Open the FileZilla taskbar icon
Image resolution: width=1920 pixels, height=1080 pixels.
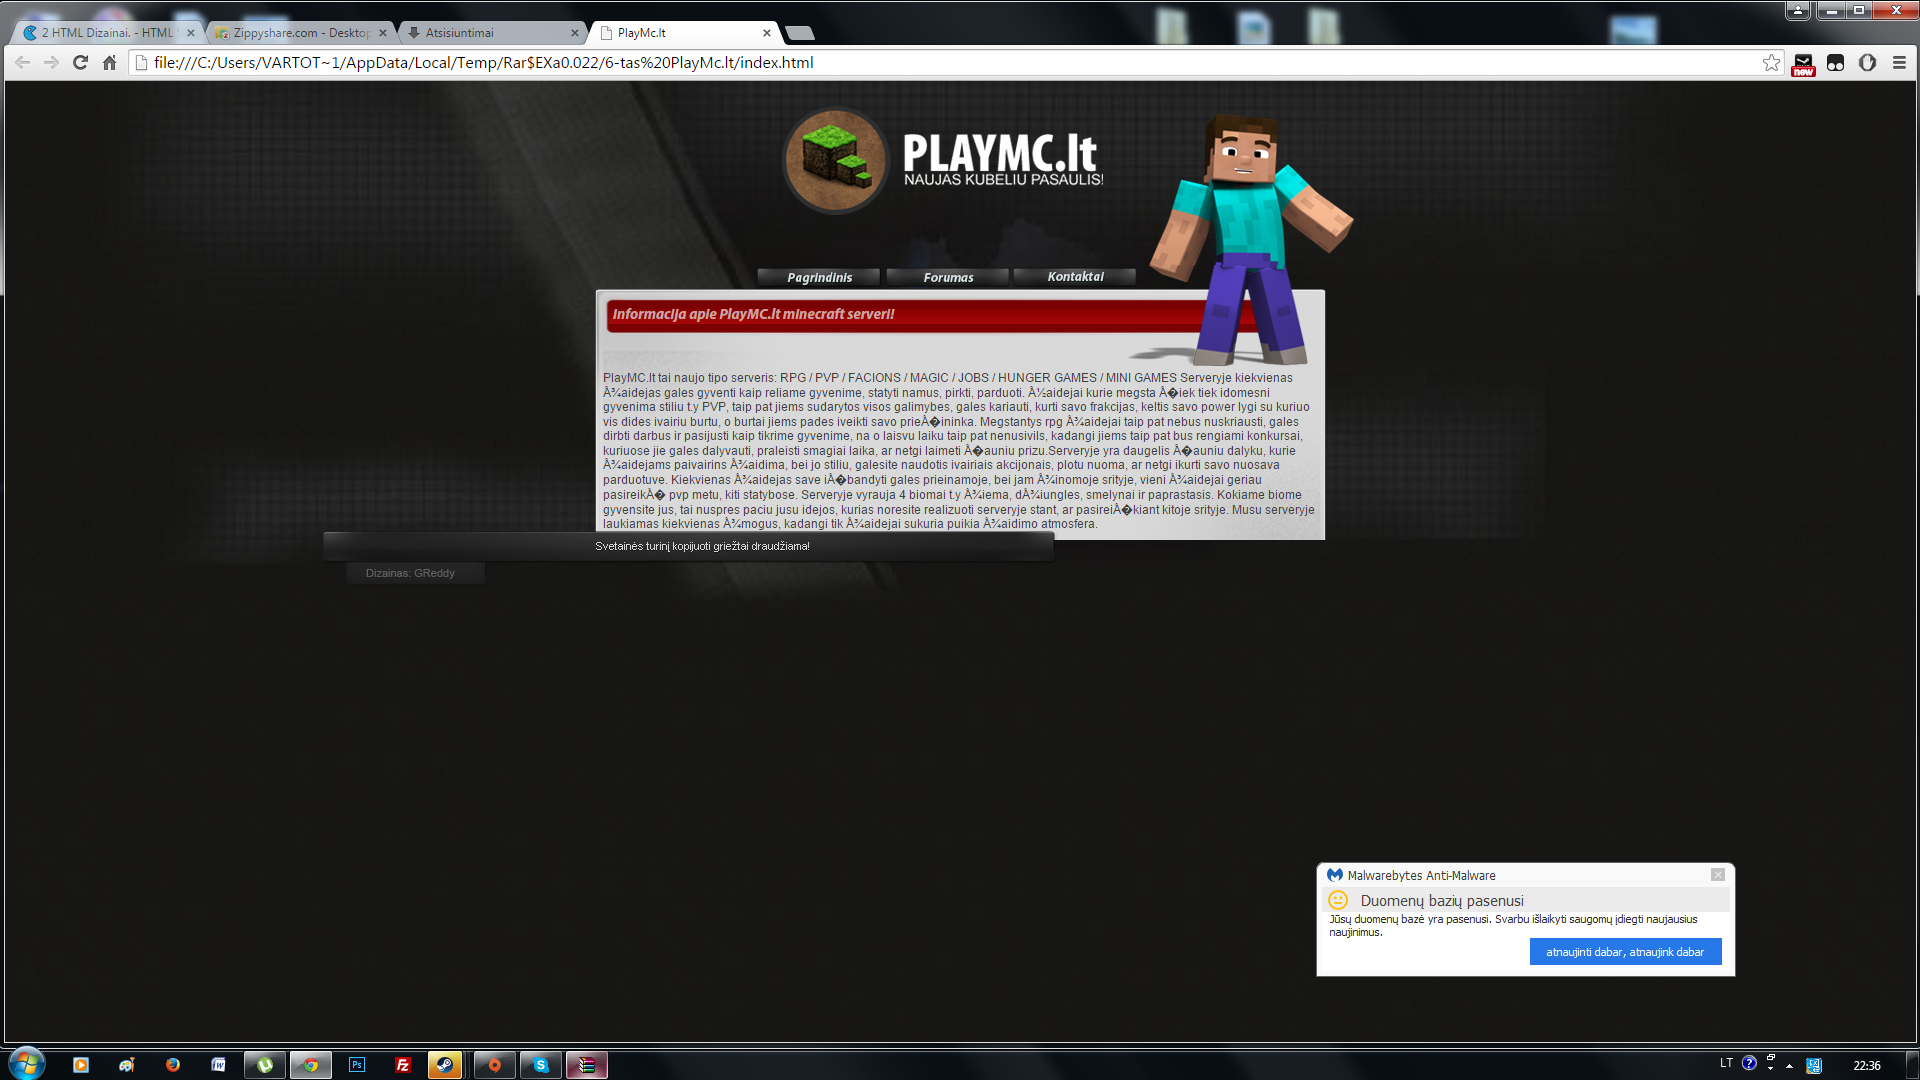pyautogui.click(x=403, y=1065)
